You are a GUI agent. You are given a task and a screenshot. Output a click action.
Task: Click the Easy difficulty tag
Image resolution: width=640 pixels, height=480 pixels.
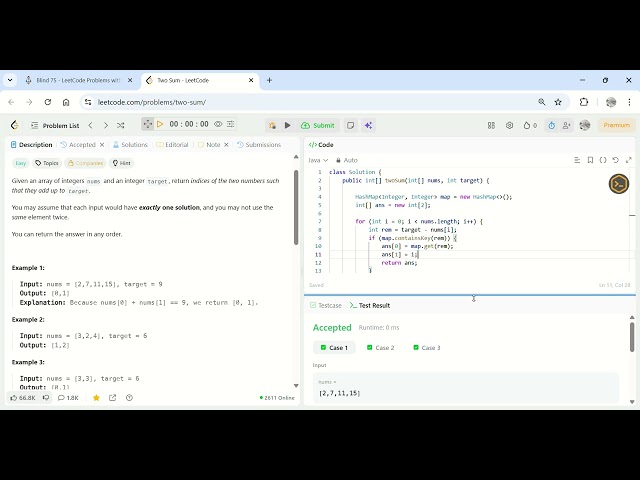[x=20, y=163]
